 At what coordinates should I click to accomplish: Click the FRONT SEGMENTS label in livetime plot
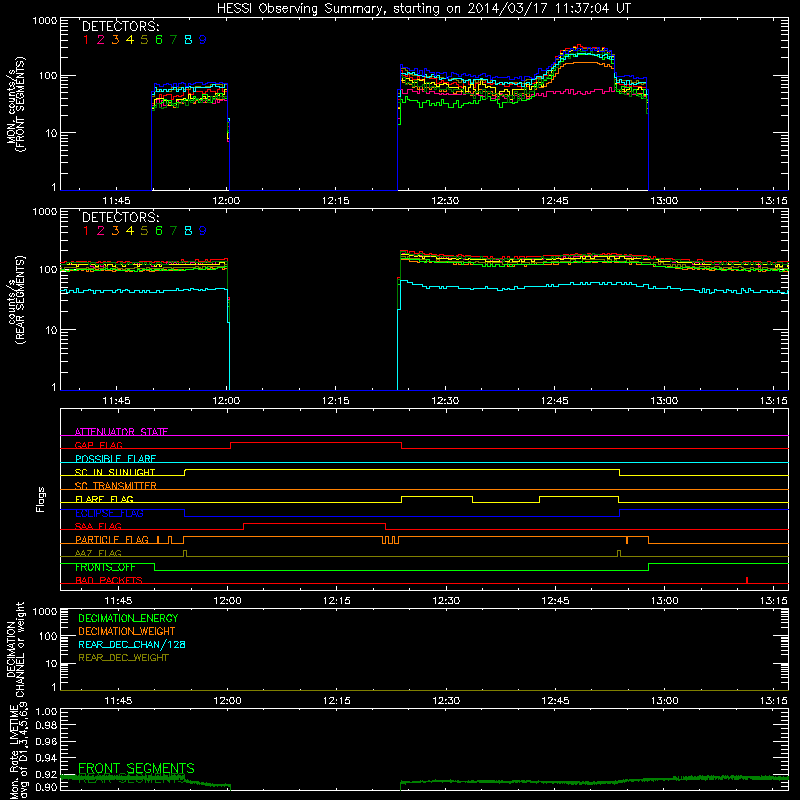[136, 768]
